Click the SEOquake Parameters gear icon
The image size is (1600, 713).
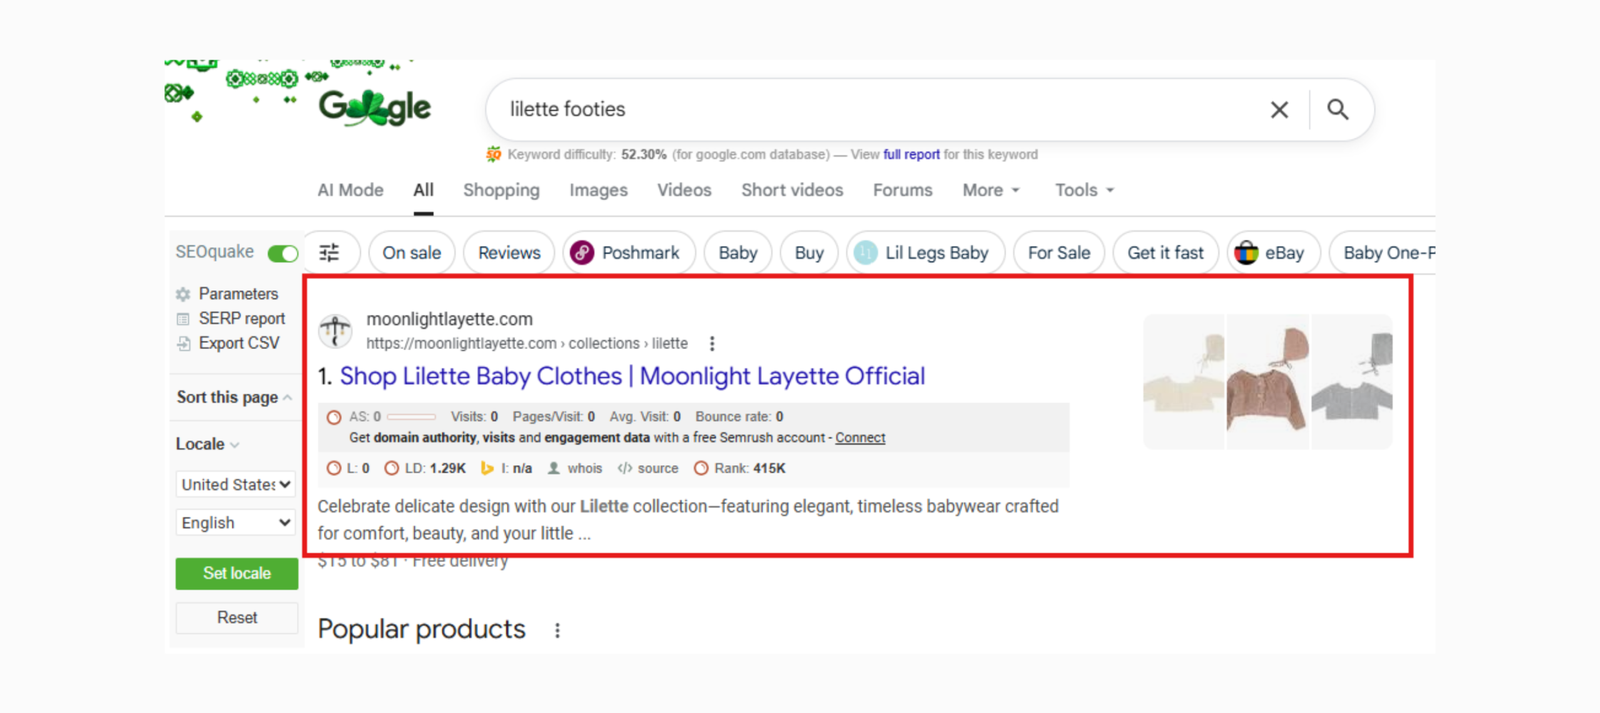point(183,294)
